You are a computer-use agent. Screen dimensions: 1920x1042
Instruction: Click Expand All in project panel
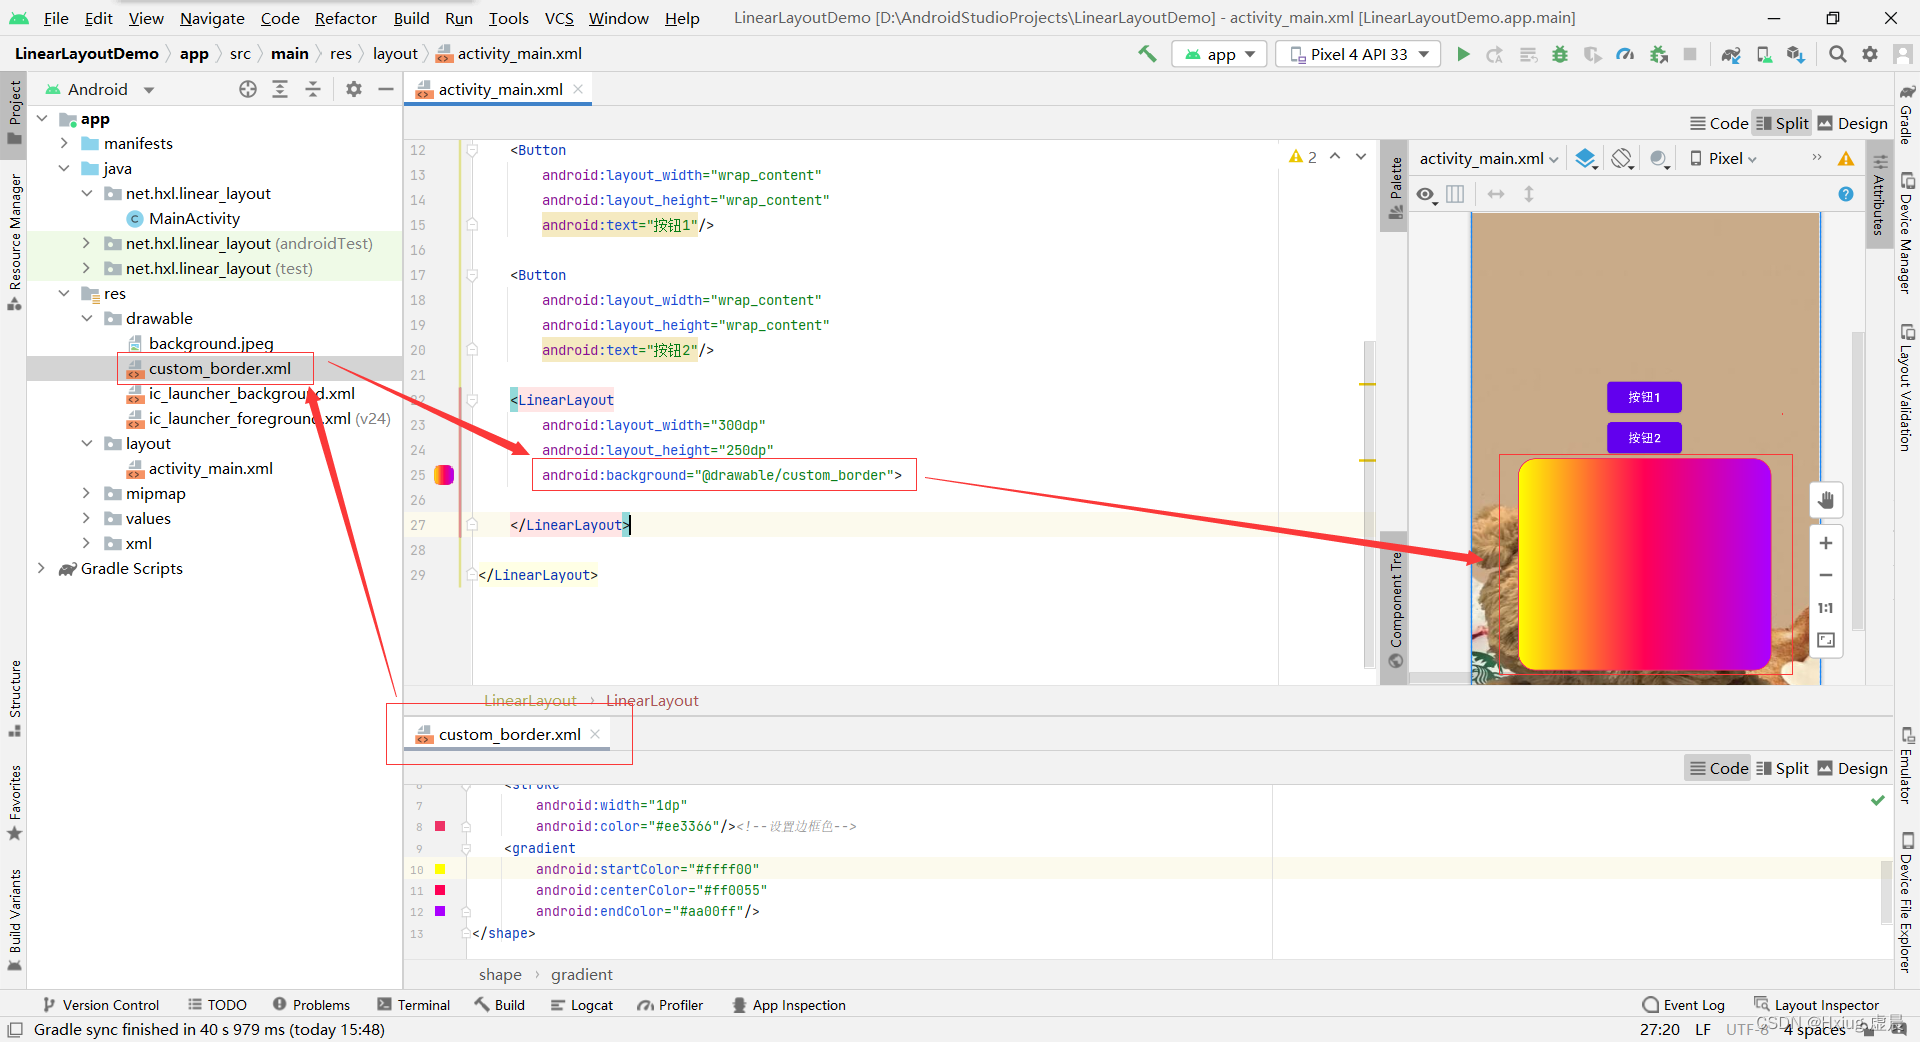click(x=280, y=89)
